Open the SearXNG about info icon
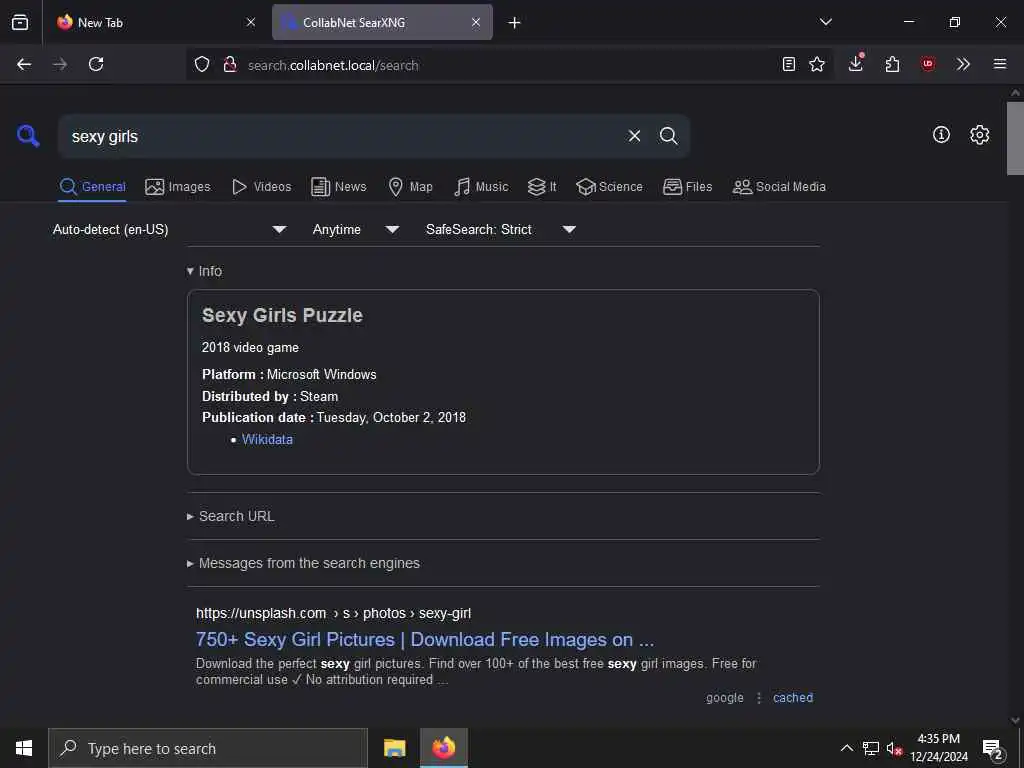The image size is (1024, 768). (940, 135)
